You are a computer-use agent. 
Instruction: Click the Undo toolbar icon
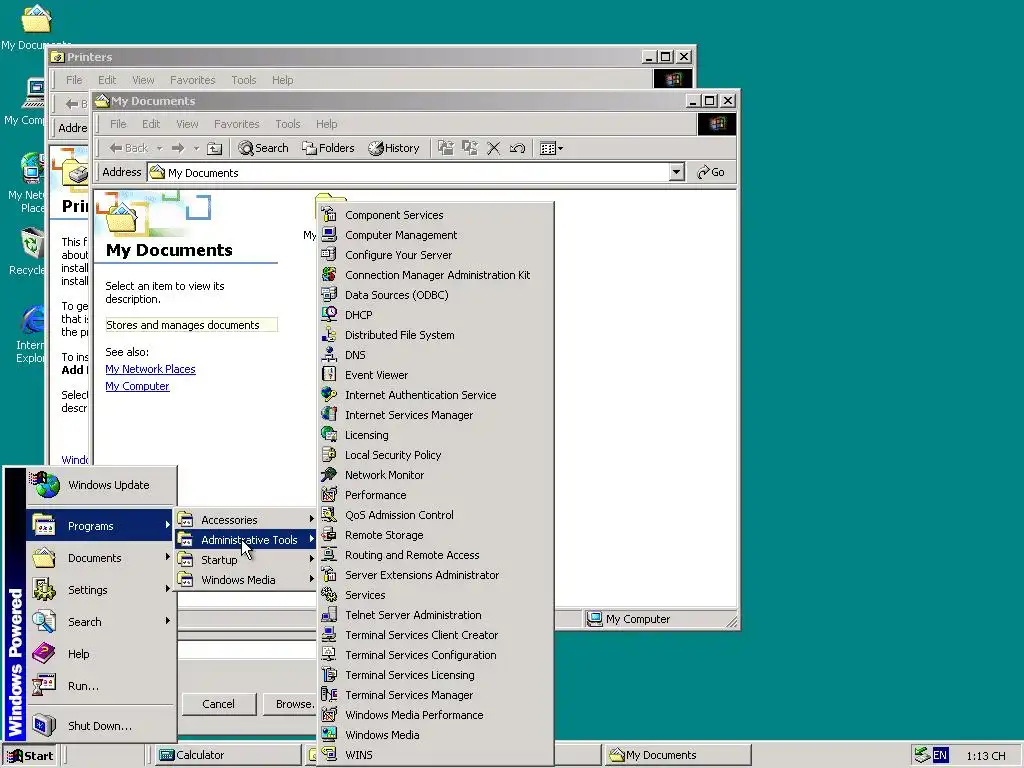pos(517,148)
